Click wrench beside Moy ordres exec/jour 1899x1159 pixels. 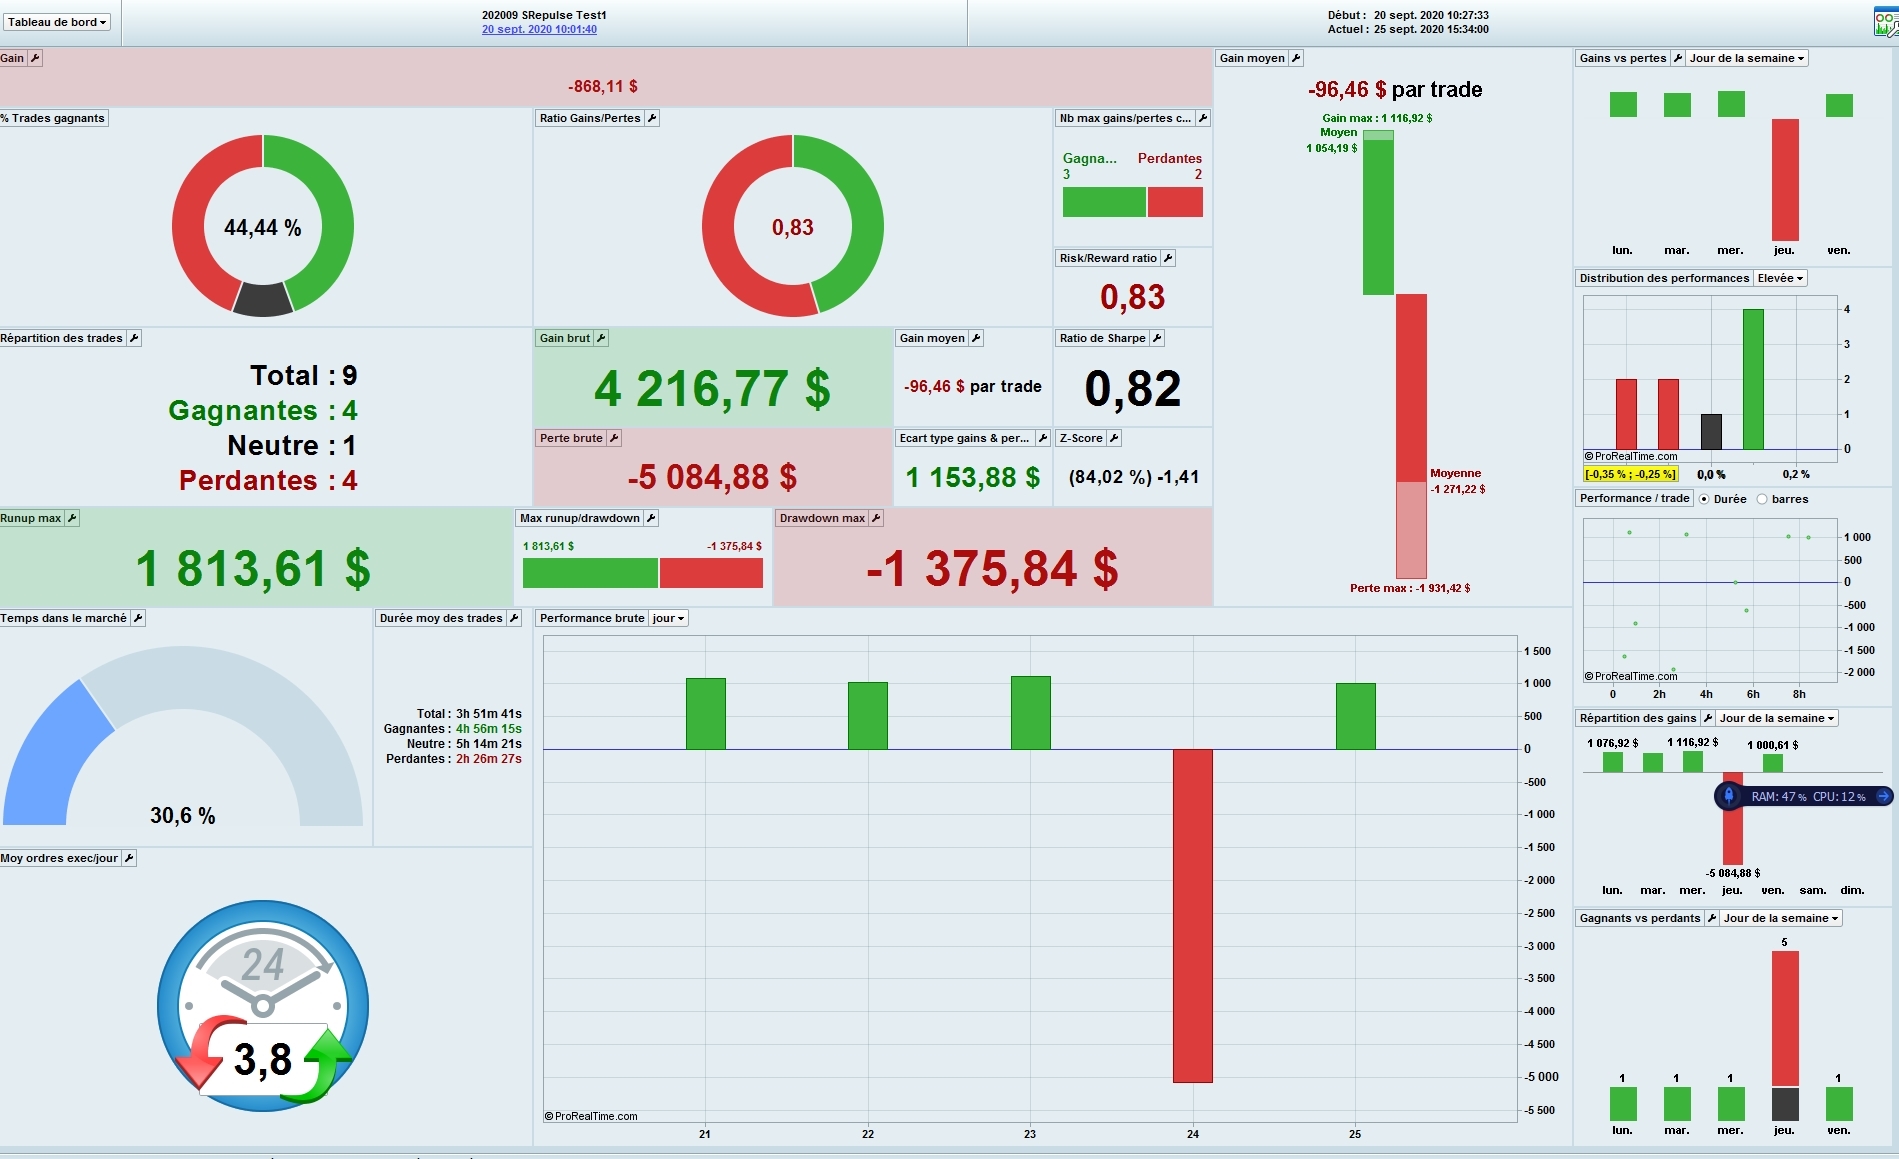click(129, 858)
